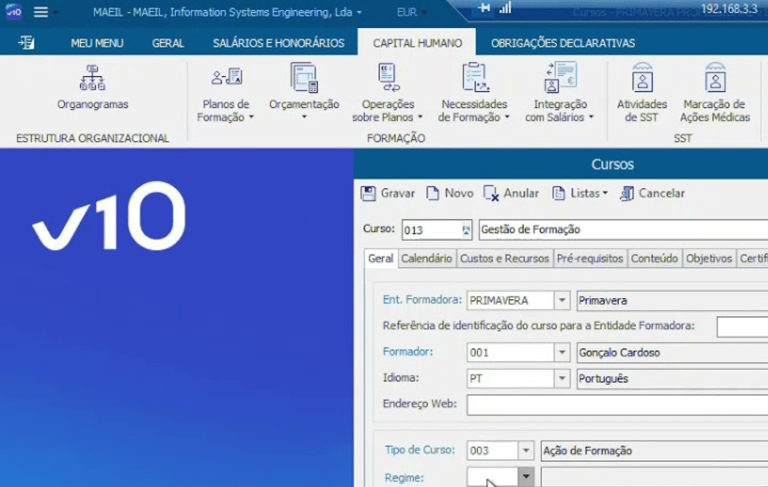Click the Gravar save icon

pos(368,194)
